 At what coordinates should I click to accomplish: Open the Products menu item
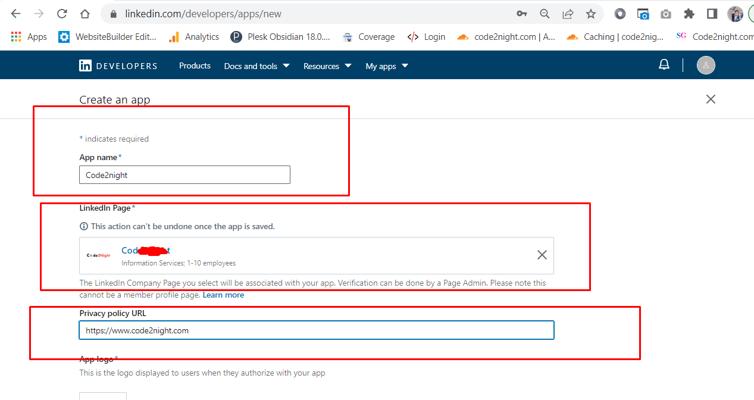(194, 66)
